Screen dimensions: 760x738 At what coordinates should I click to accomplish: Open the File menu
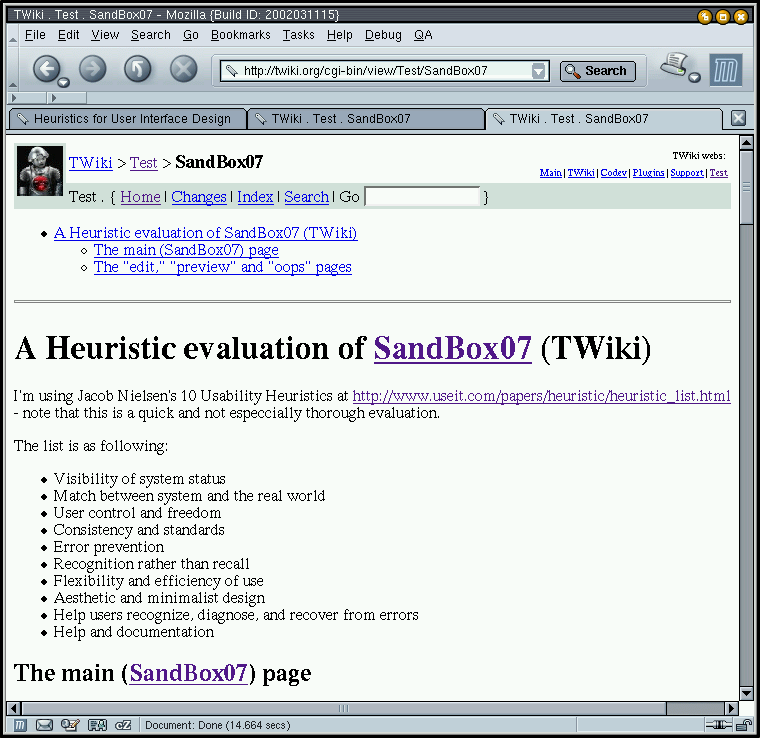pos(35,35)
